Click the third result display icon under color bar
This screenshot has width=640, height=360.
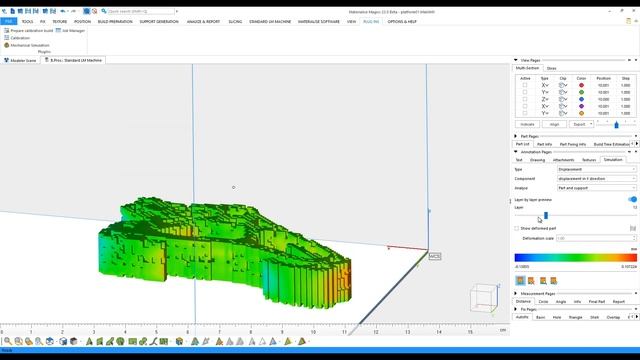[x=543, y=280]
